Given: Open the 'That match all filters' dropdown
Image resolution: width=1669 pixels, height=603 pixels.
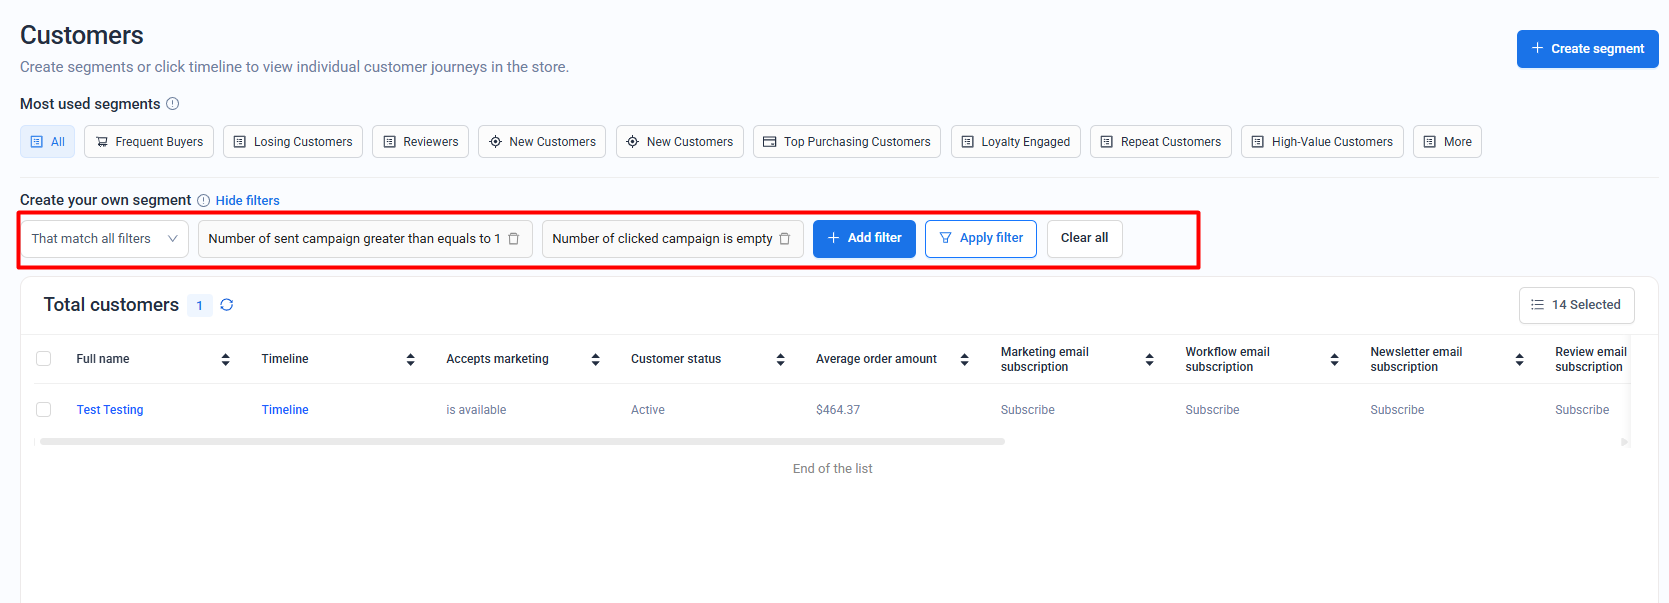Looking at the screenshot, I should coord(104,239).
